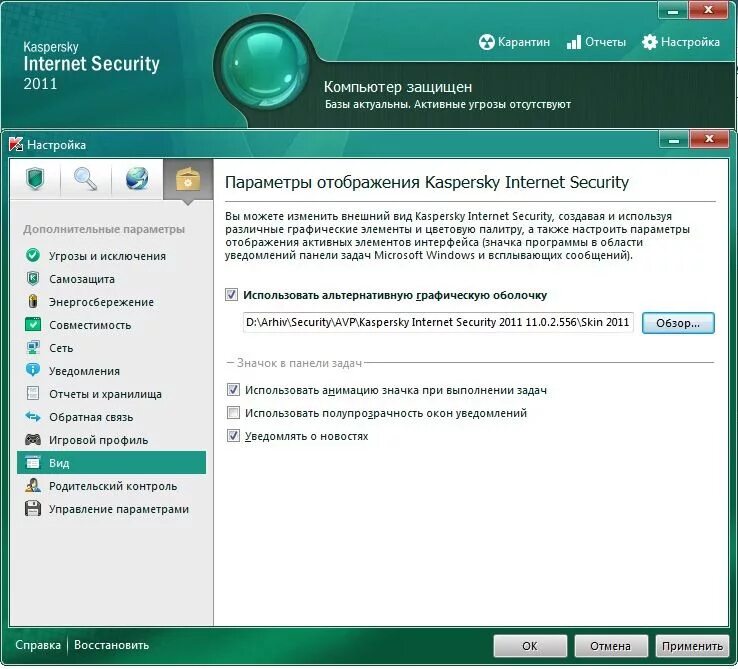Select Уведомления section

[x=112, y=371]
